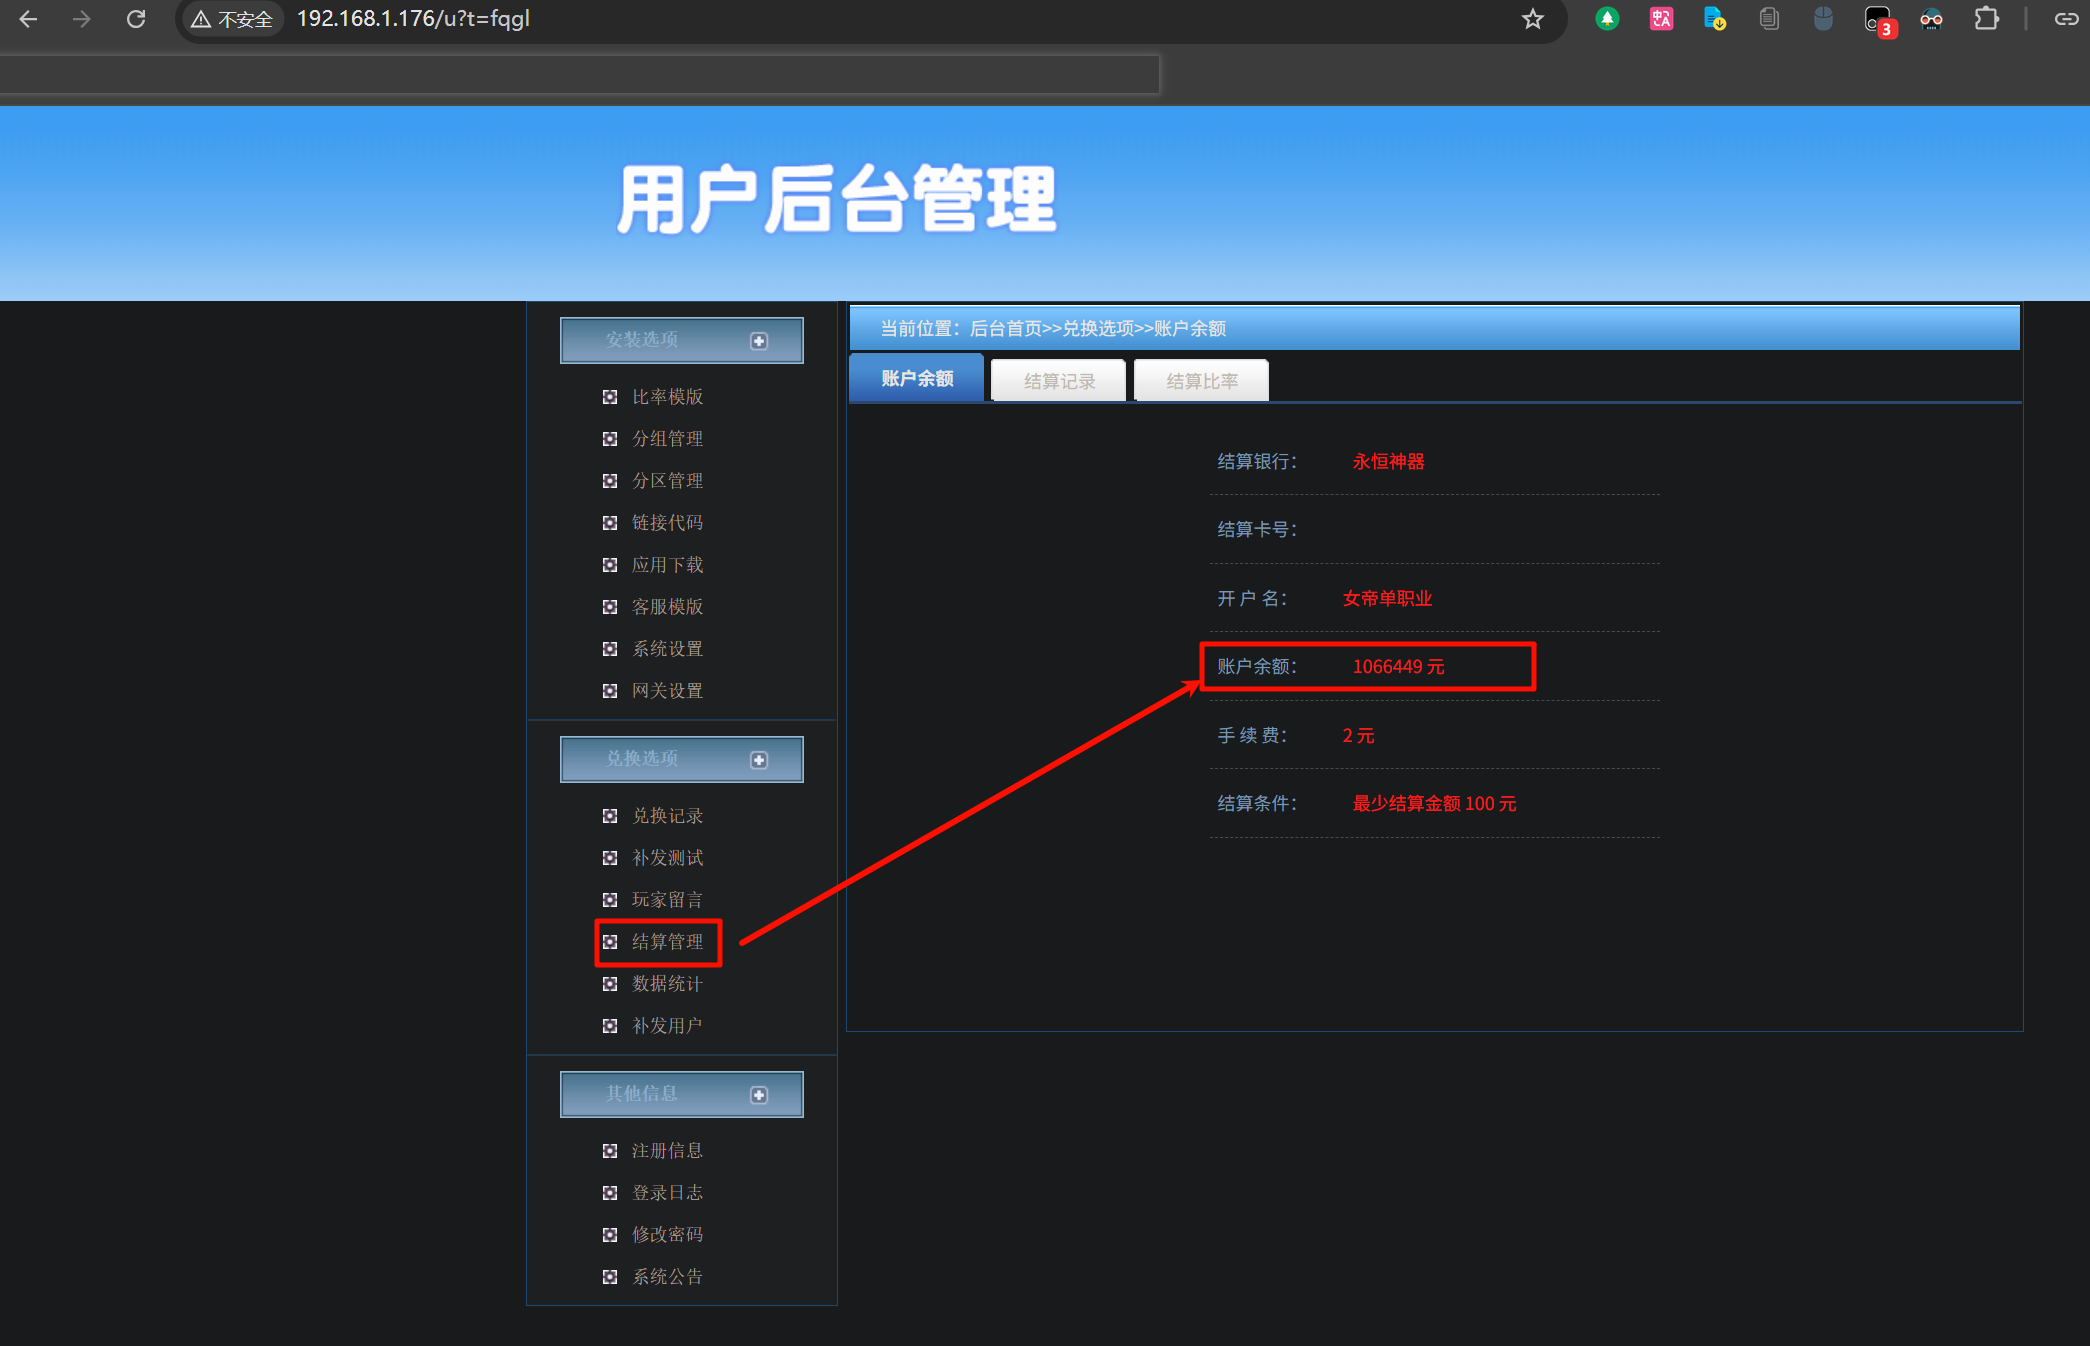
Task: Open 兑换记录 menu item
Action: click(x=667, y=816)
